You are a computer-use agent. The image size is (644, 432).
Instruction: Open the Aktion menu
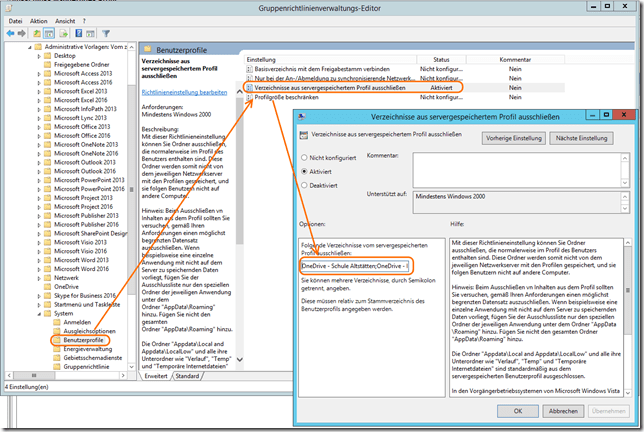click(x=40, y=19)
